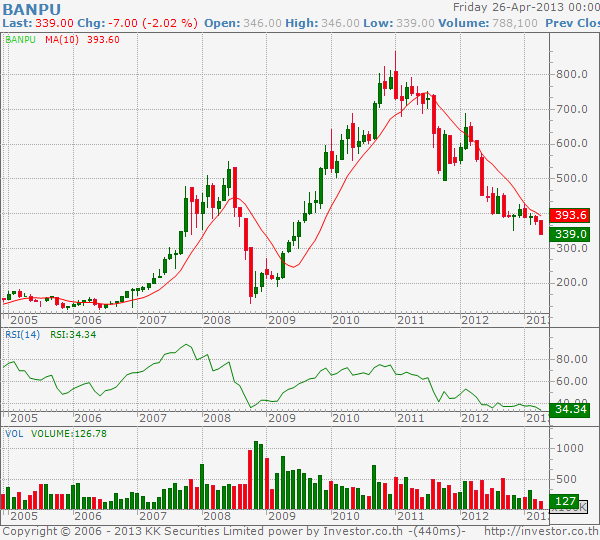Click the tallest volume bar near late 2008
600x540 pixels.
click(256, 475)
